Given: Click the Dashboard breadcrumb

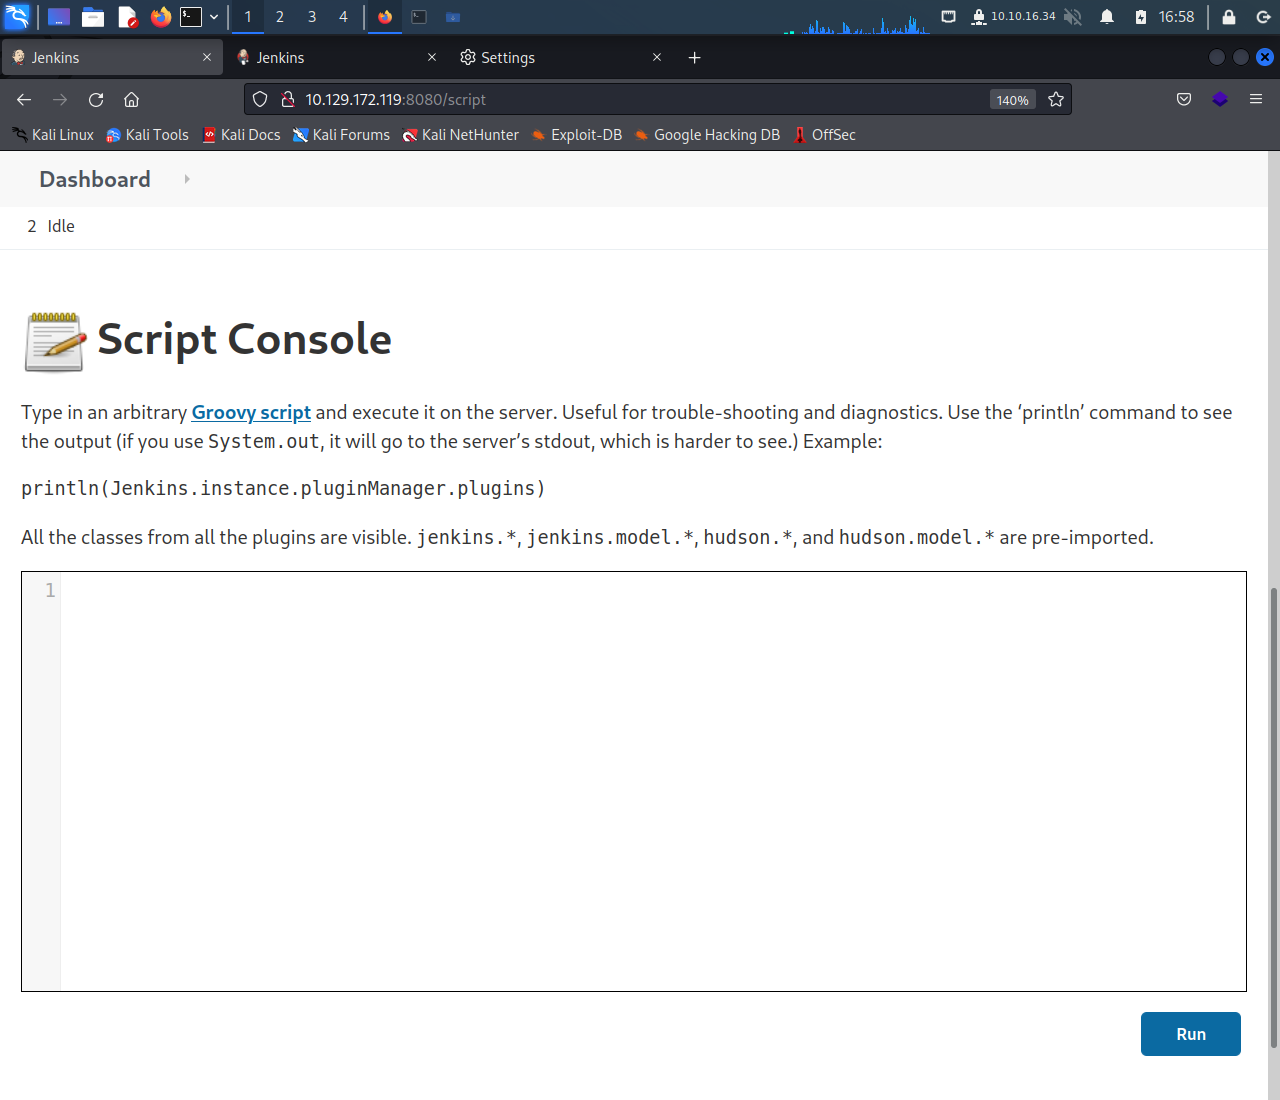Looking at the screenshot, I should [x=95, y=179].
